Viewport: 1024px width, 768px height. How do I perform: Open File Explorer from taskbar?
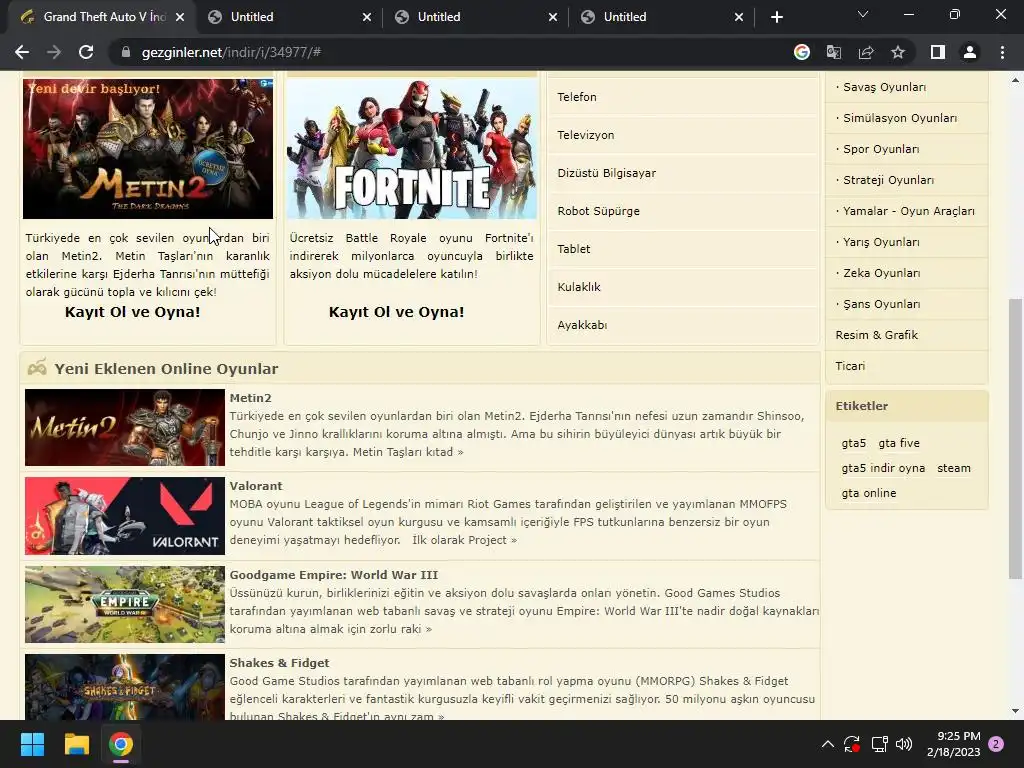click(76, 744)
